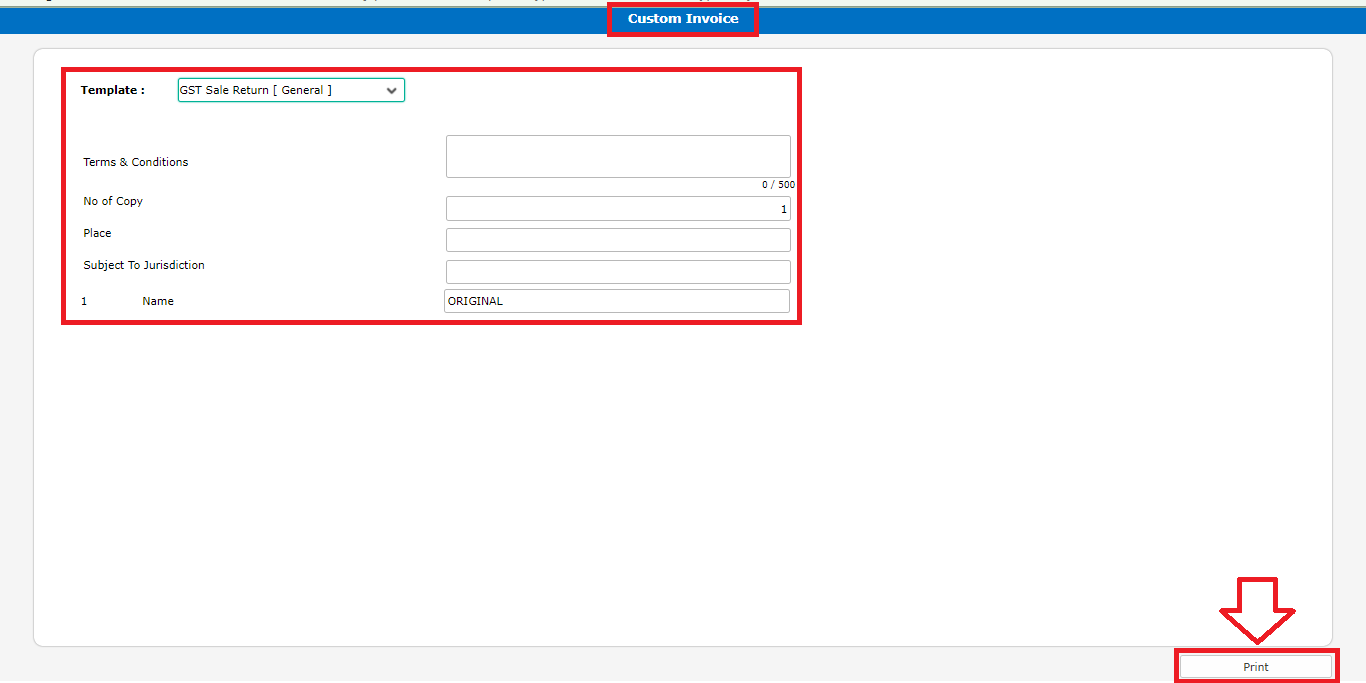This screenshot has width=1366, height=683.
Task: Click the Subject To Jurisdiction label
Action: pos(144,265)
